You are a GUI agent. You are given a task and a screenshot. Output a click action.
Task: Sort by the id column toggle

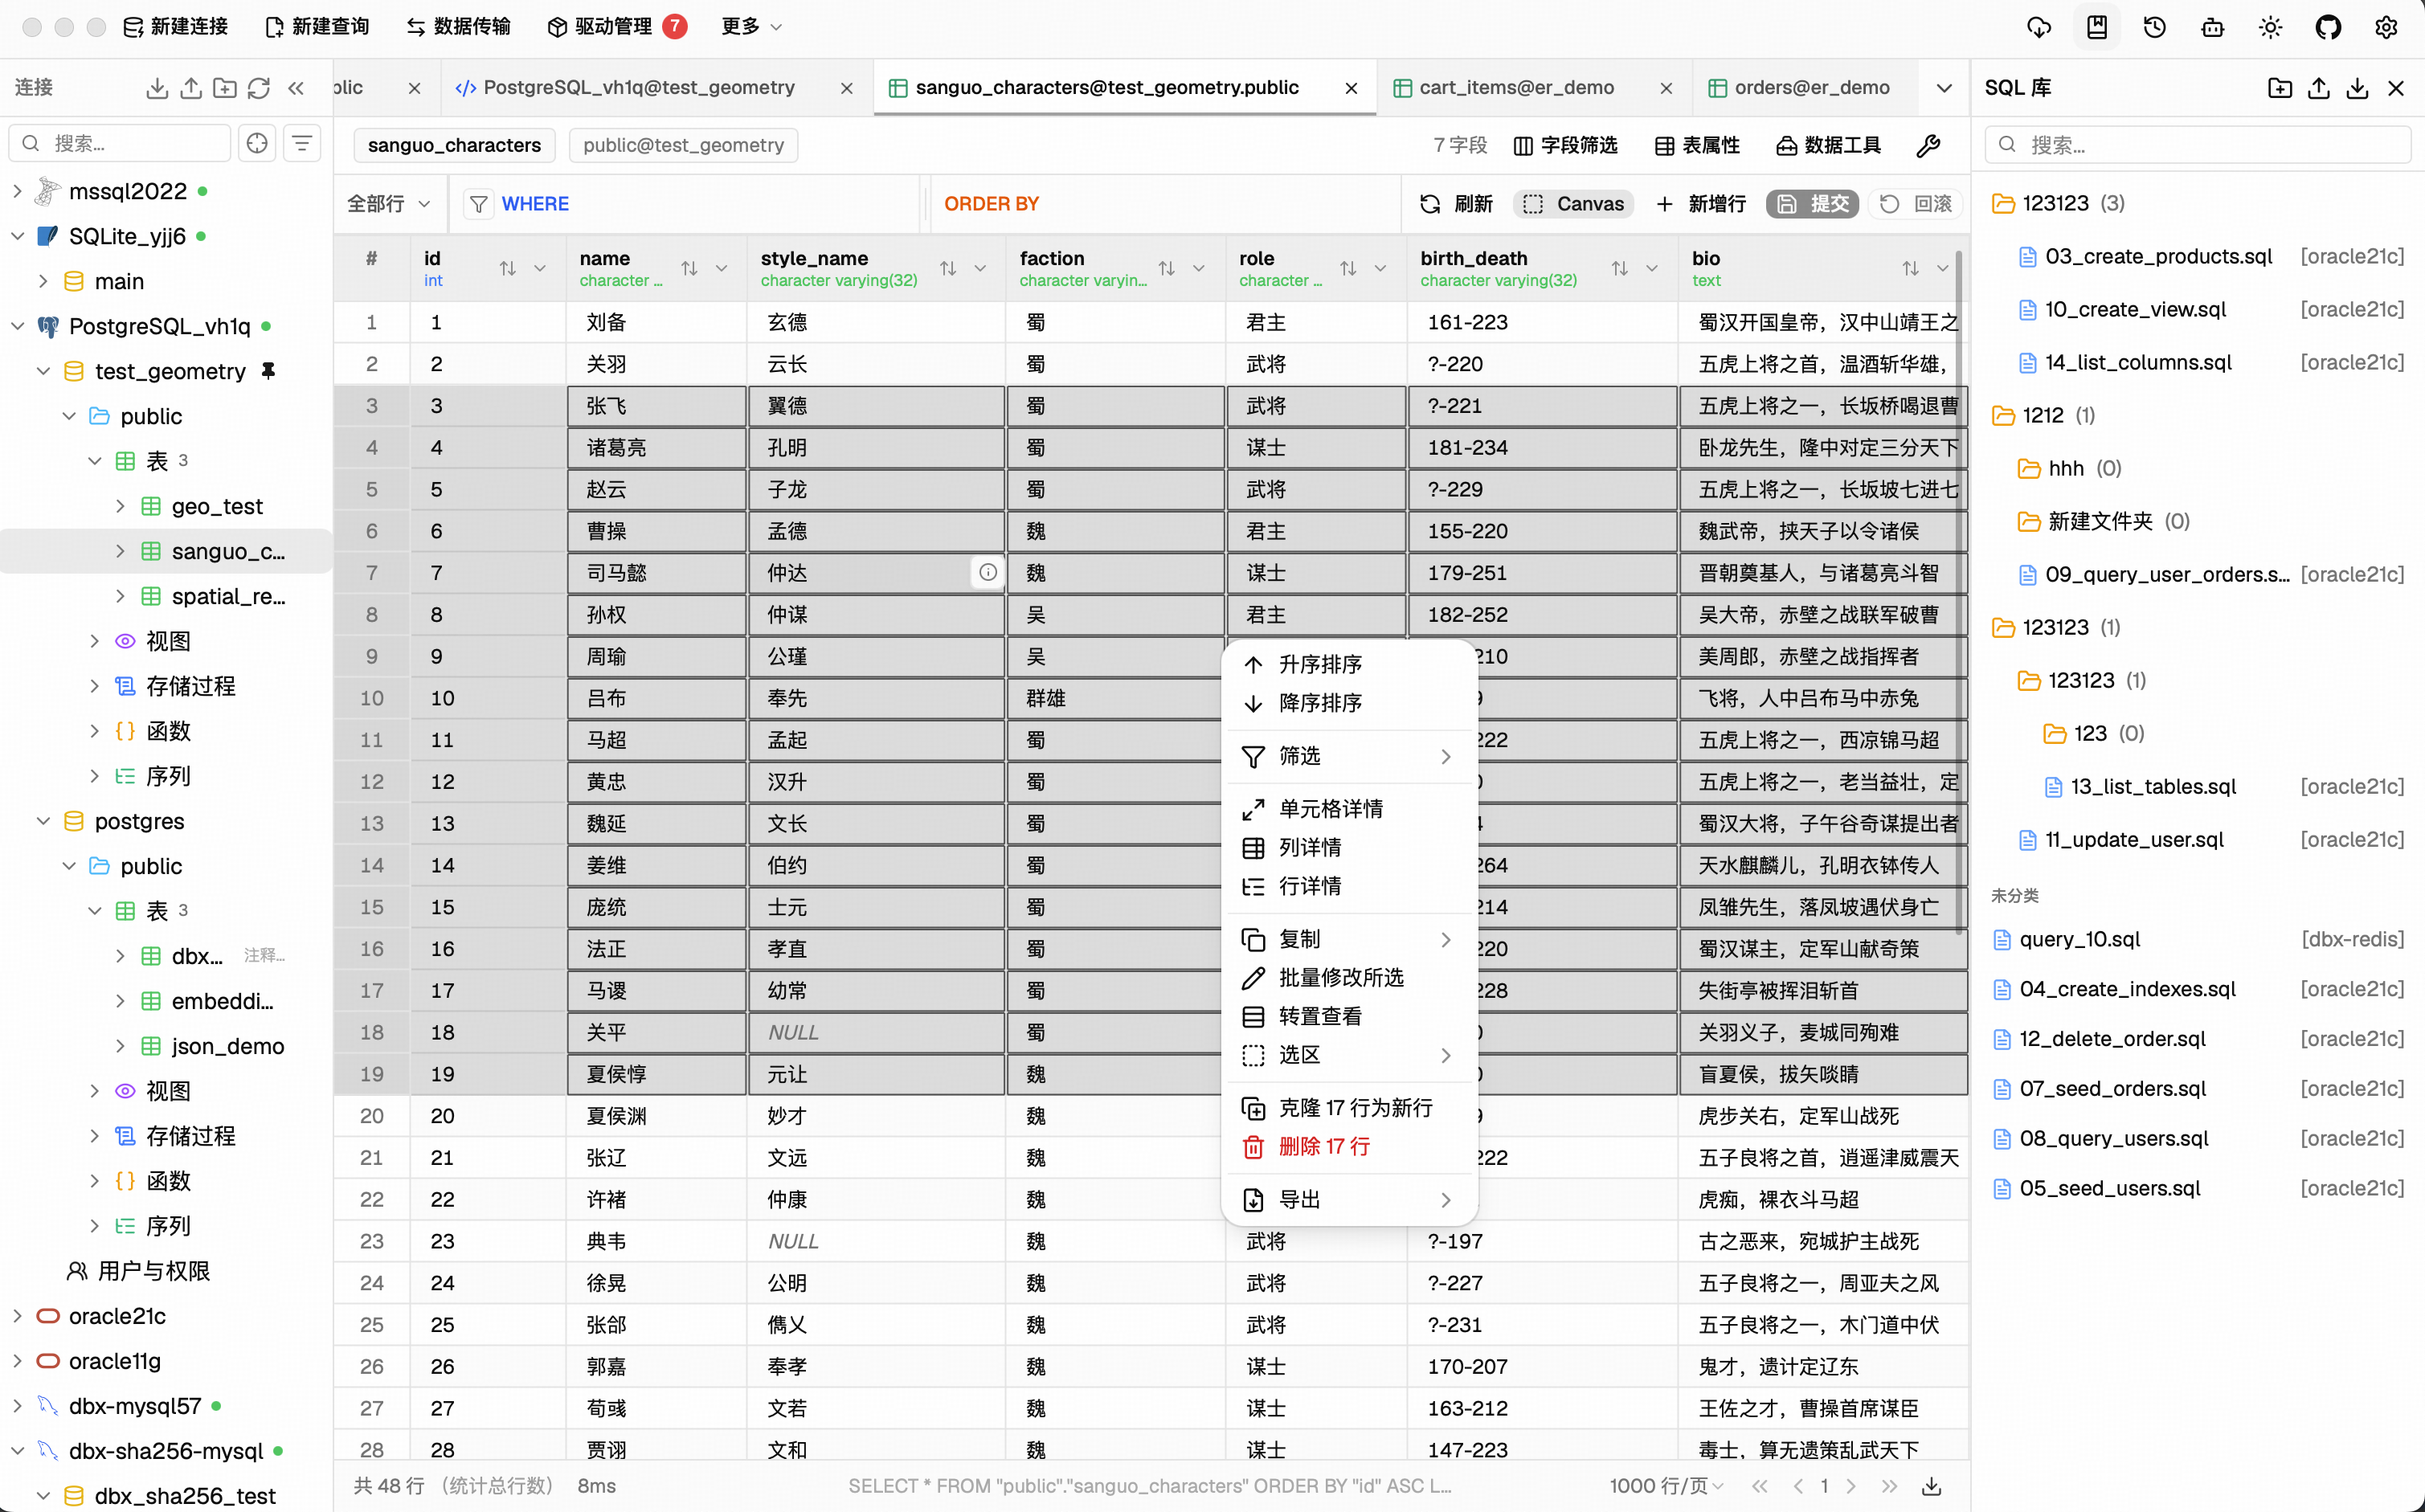(508, 268)
